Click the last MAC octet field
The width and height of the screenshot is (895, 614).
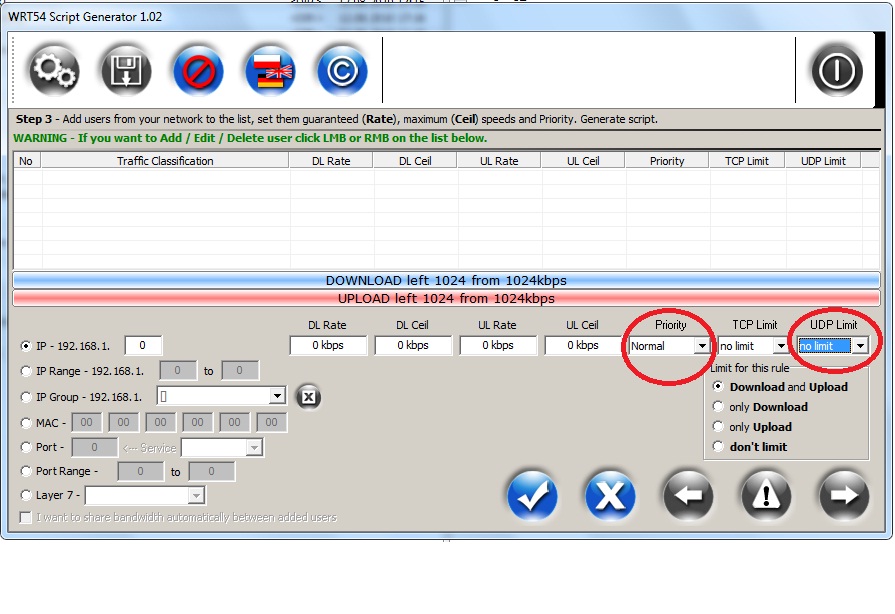click(x=272, y=422)
